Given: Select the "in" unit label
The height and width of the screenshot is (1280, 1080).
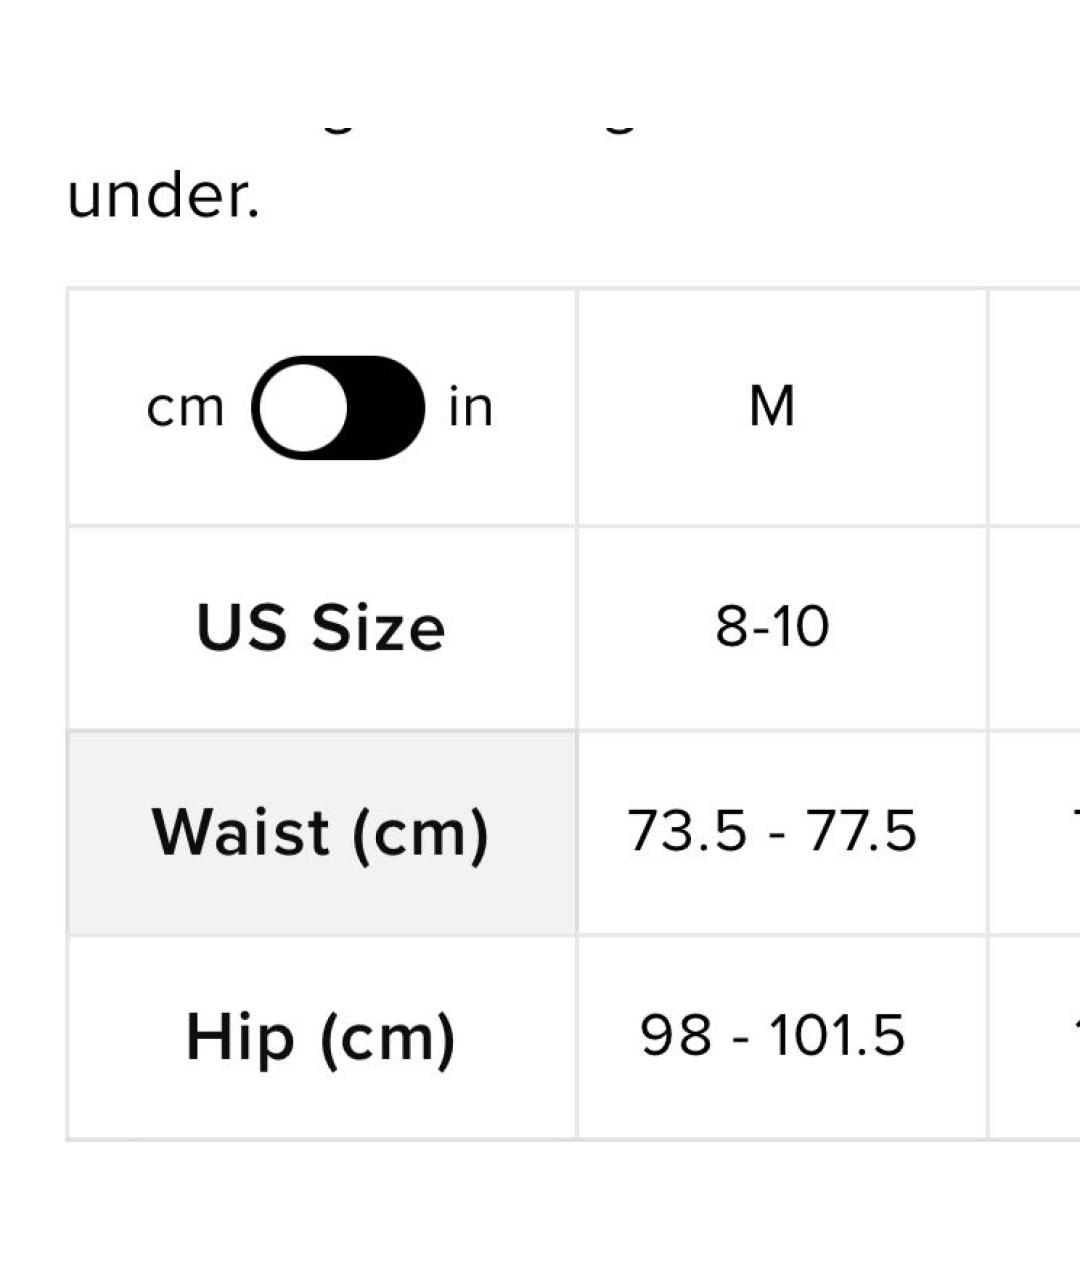Looking at the screenshot, I should click(470, 408).
